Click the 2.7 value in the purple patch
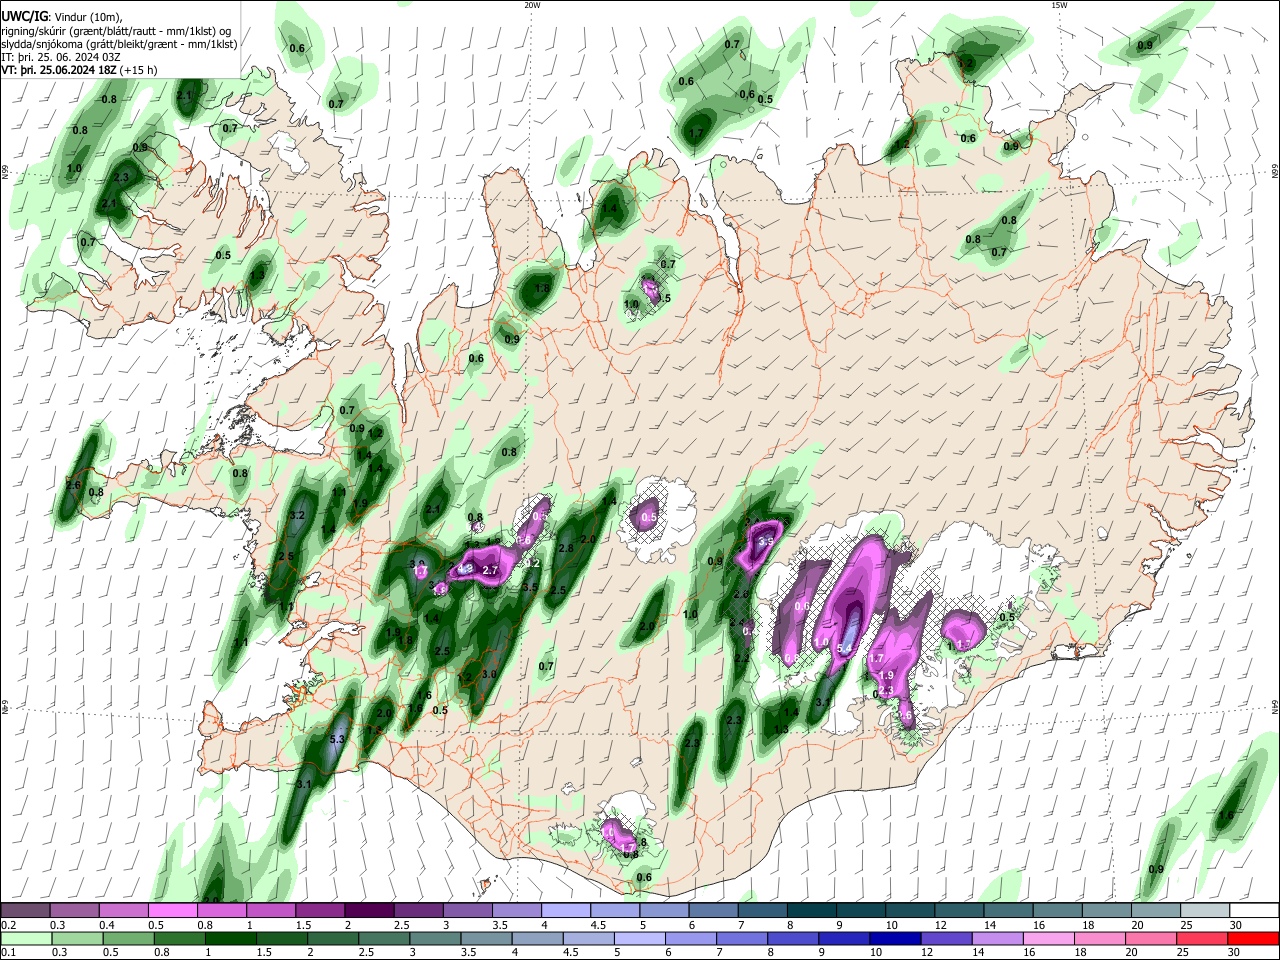The height and width of the screenshot is (960, 1280). coord(490,570)
